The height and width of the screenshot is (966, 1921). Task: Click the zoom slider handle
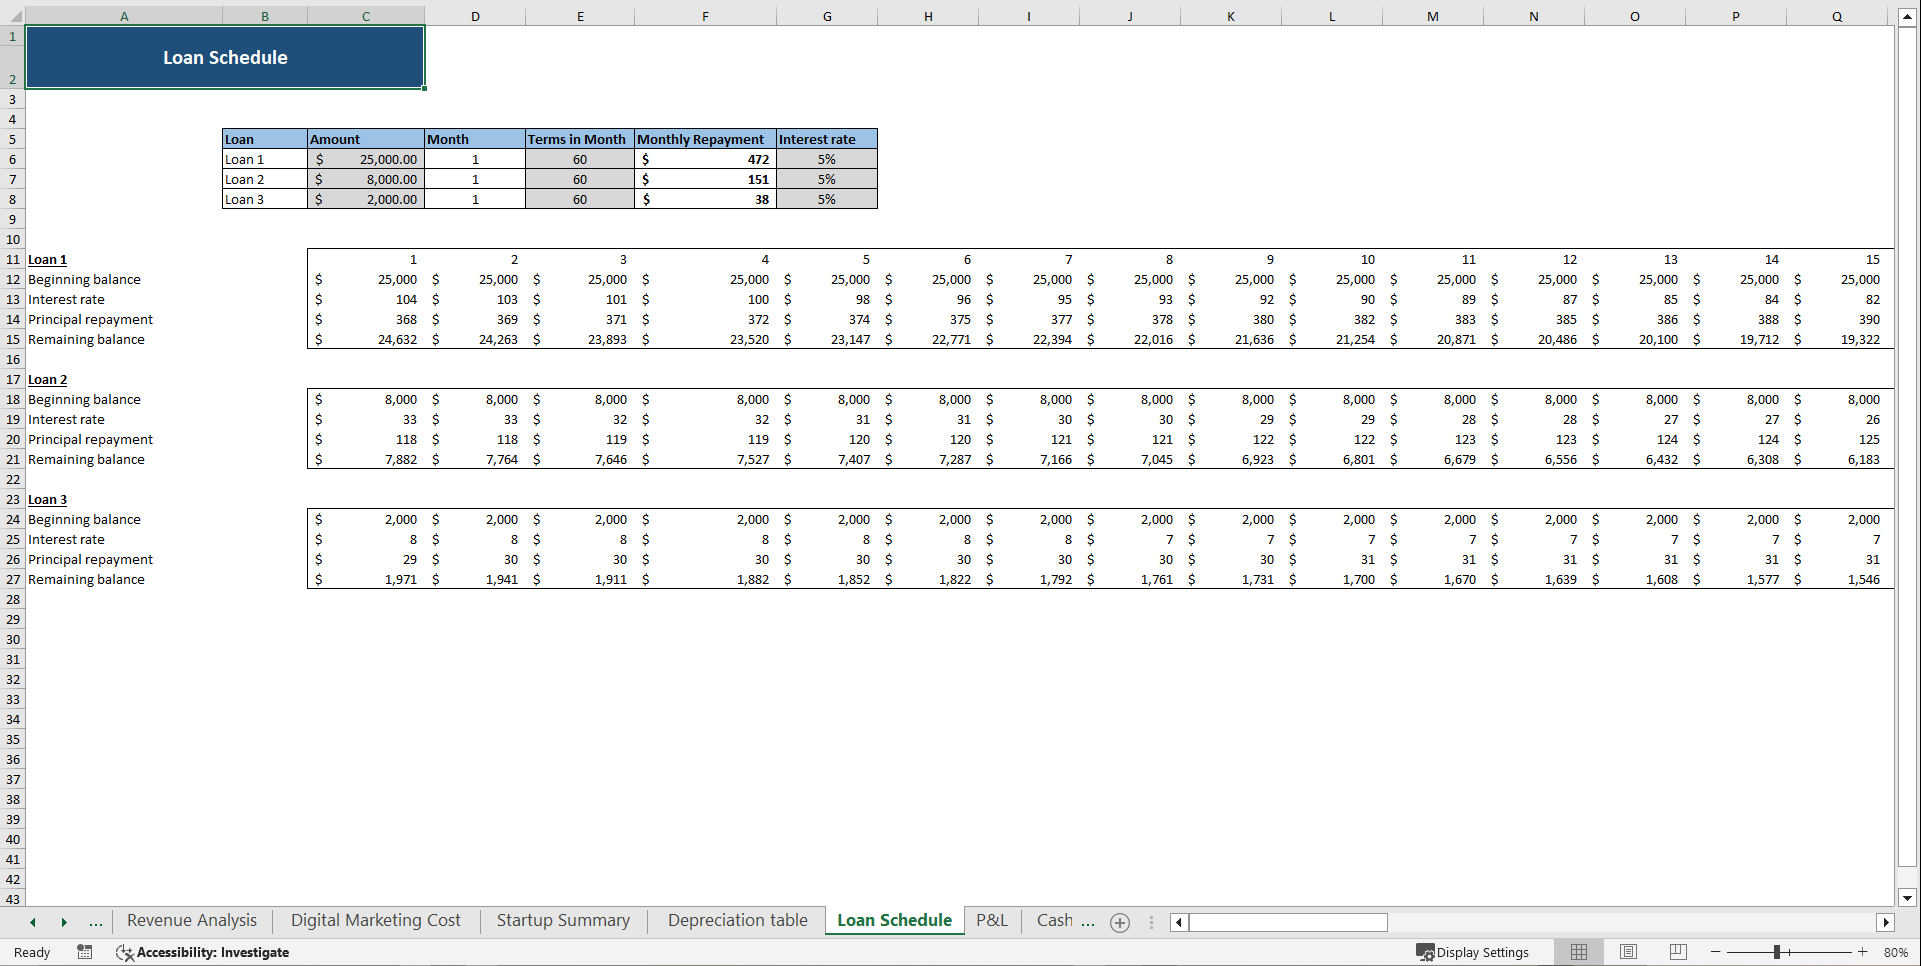1779,952
